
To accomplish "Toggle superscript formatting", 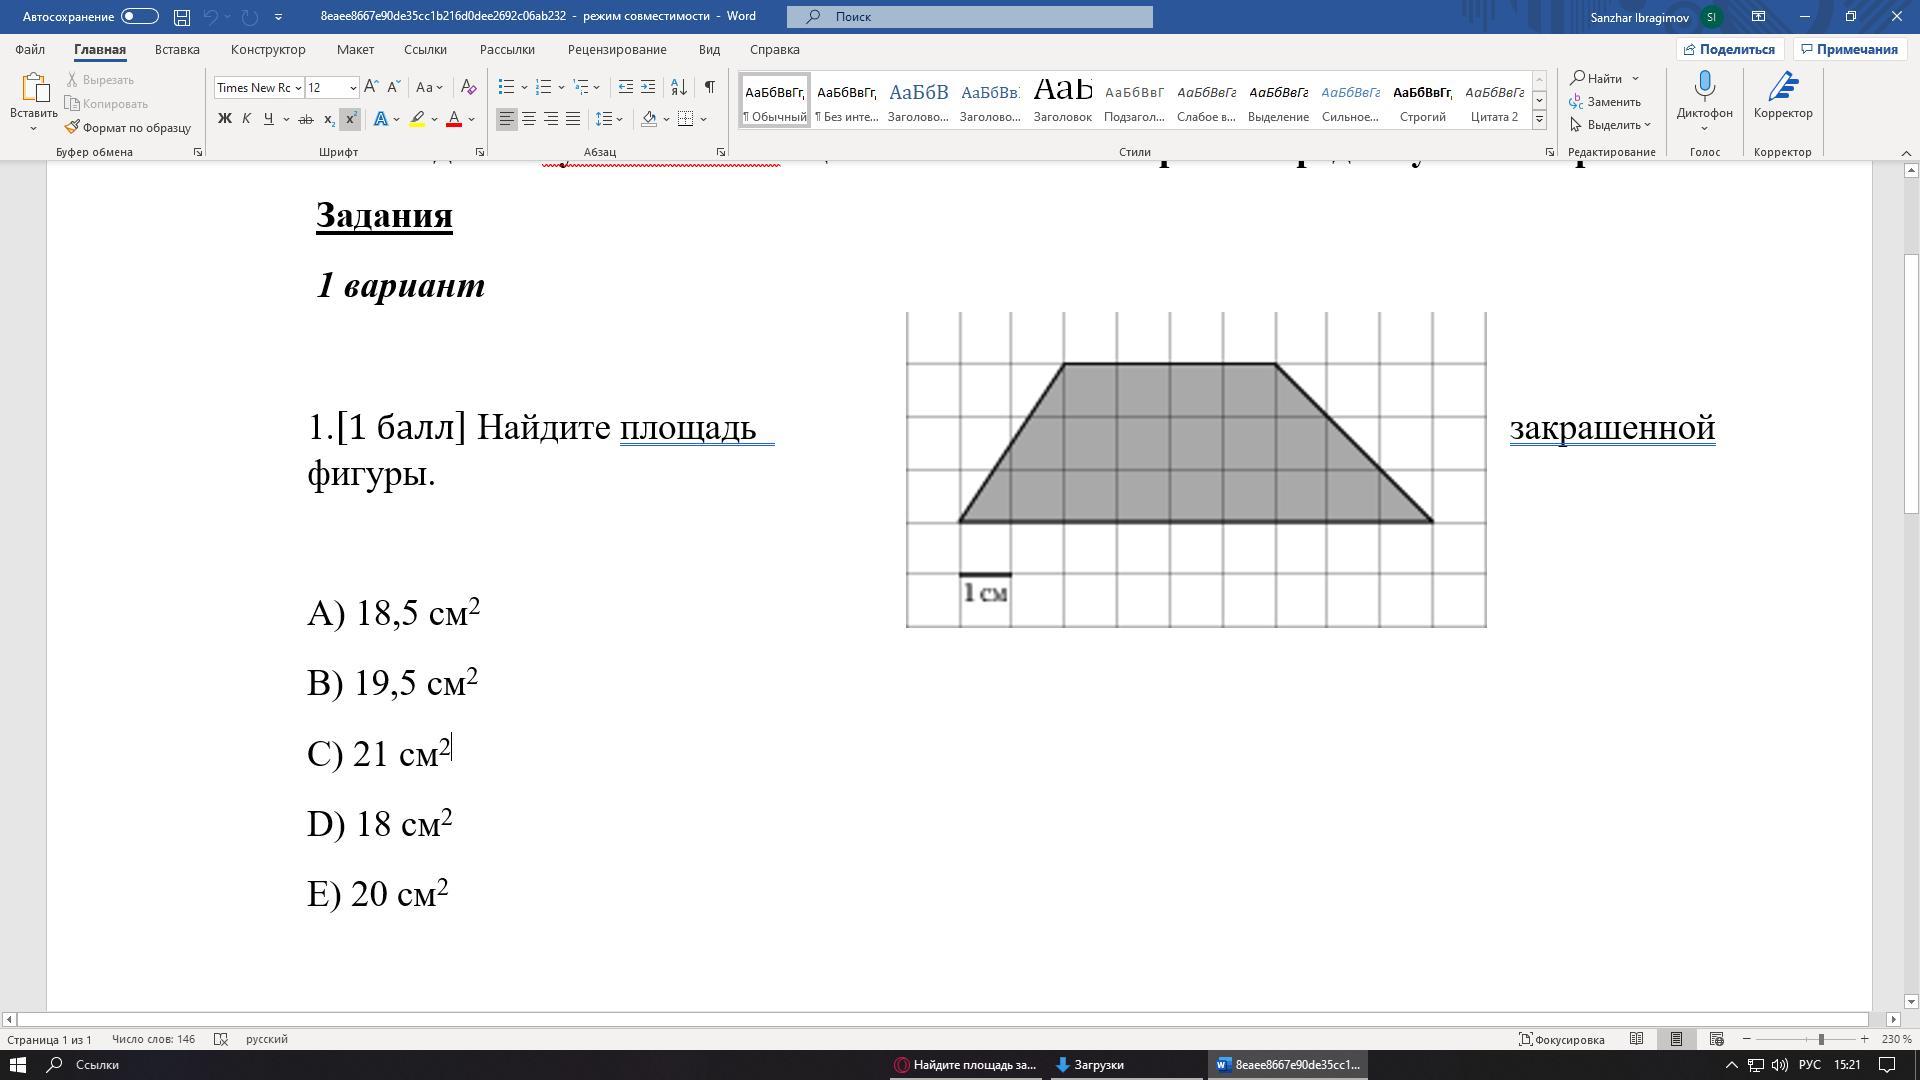I will (x=350, y=119).
